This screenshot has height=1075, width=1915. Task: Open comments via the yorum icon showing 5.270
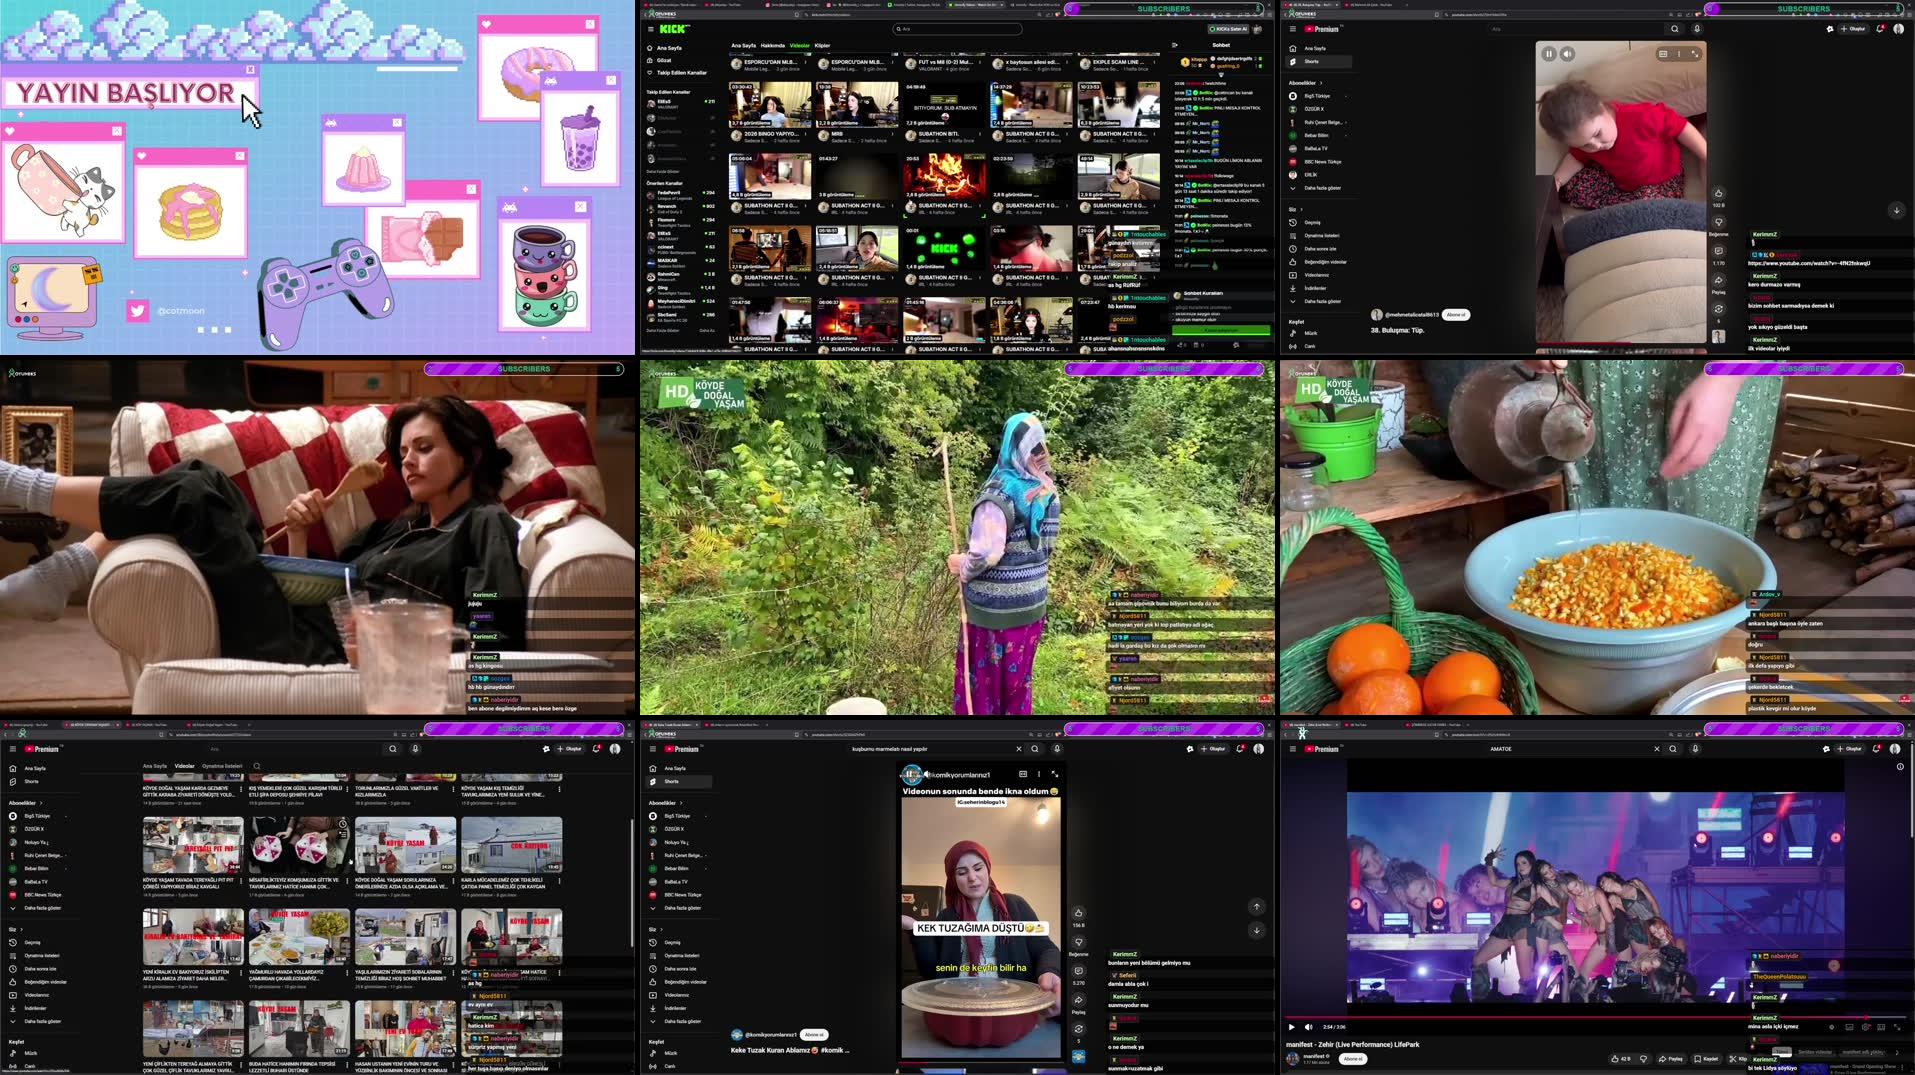(x=1078, y=971)
